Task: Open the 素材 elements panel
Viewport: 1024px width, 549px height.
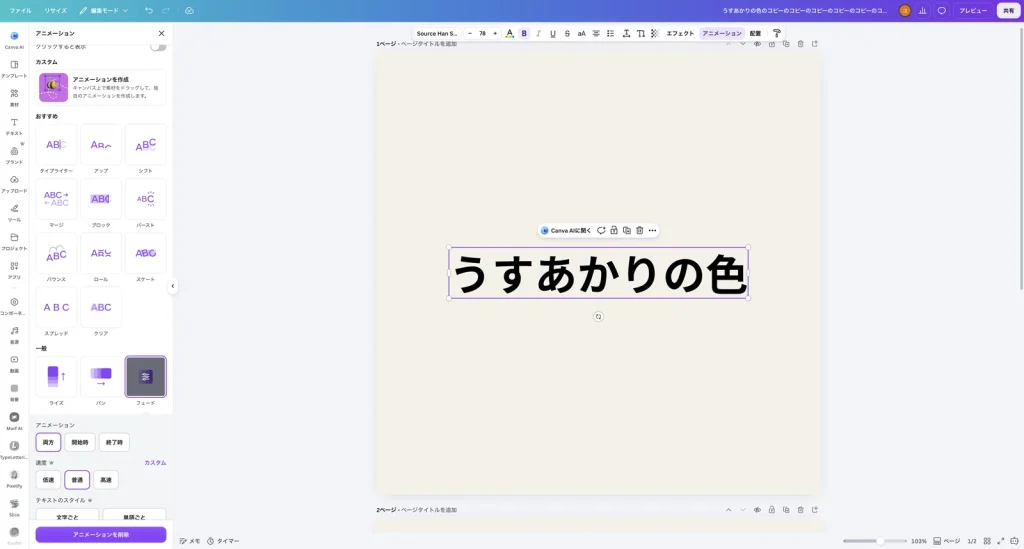Action: click(14, 97)
